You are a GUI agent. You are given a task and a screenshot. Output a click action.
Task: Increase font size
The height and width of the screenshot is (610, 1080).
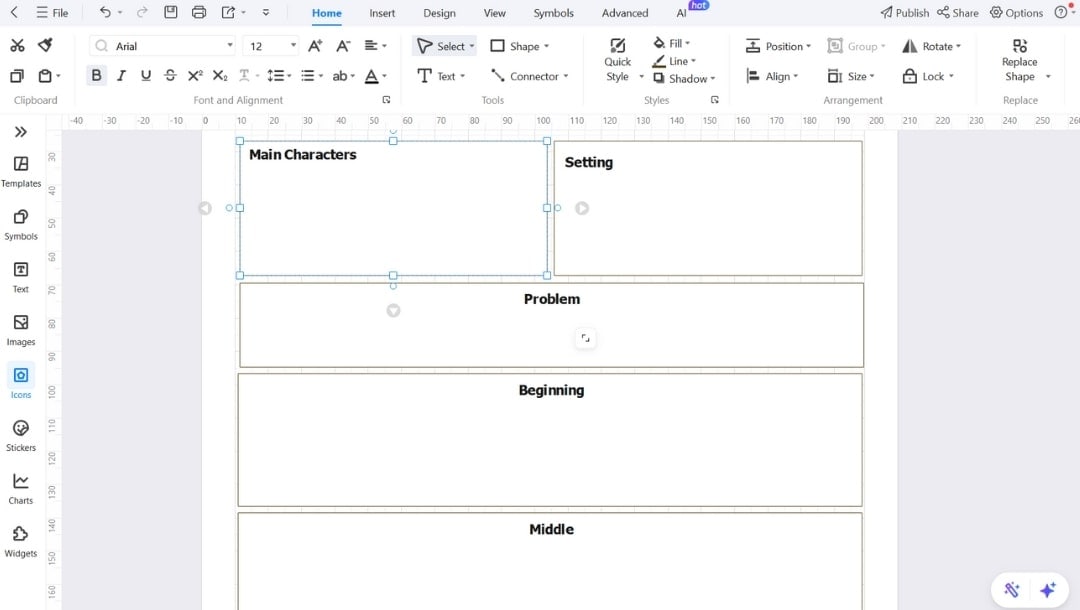315,45
